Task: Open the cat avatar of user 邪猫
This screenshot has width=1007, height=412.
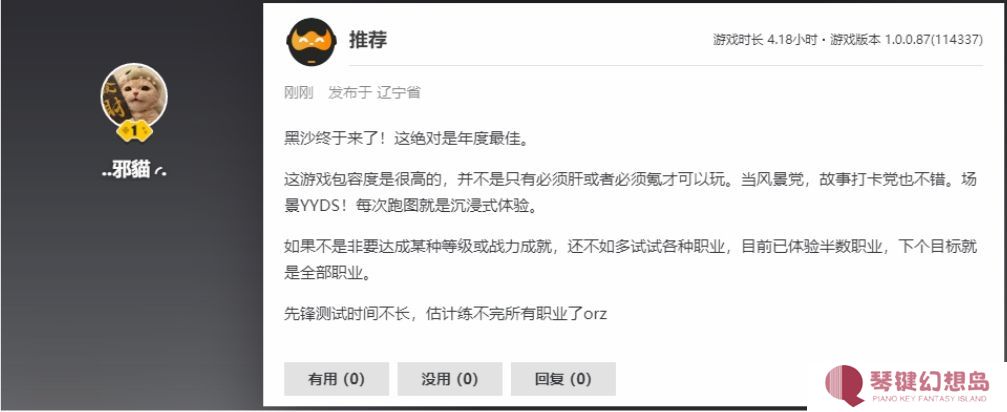Action: click(x=134, y=96)
